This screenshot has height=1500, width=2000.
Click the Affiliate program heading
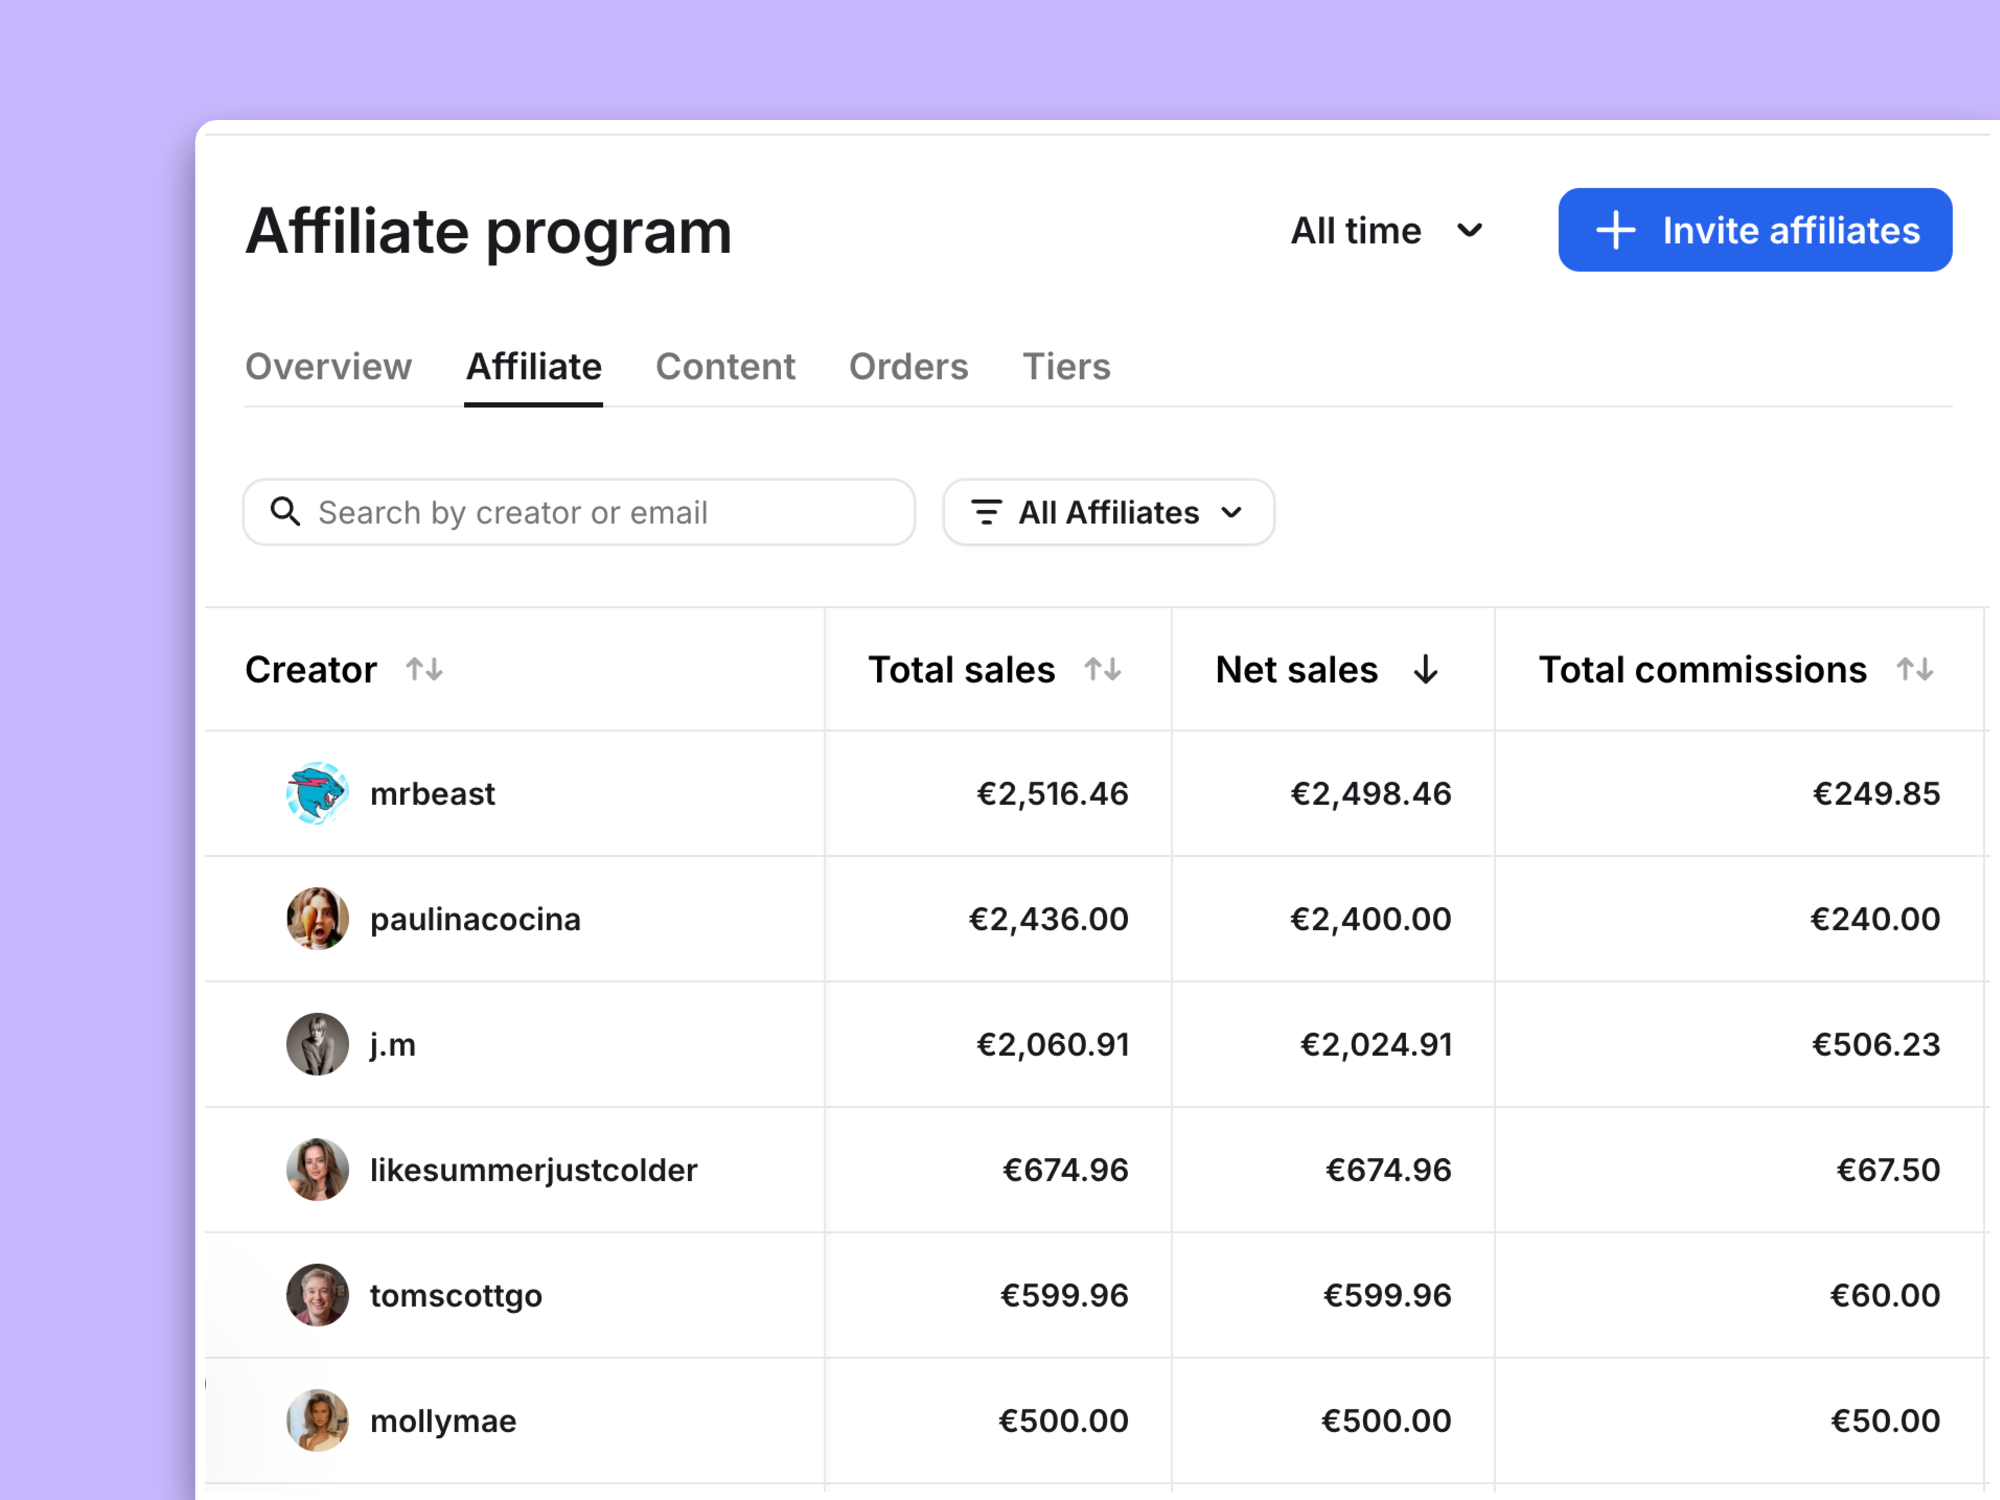click(x=488, y=232)
